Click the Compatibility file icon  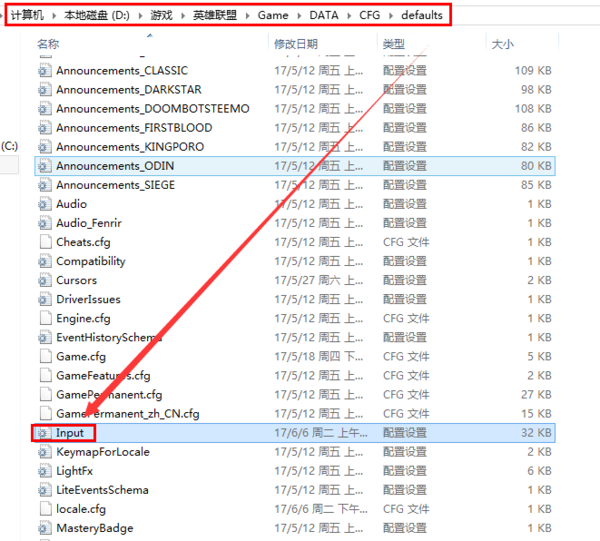(x=45, y=261)
